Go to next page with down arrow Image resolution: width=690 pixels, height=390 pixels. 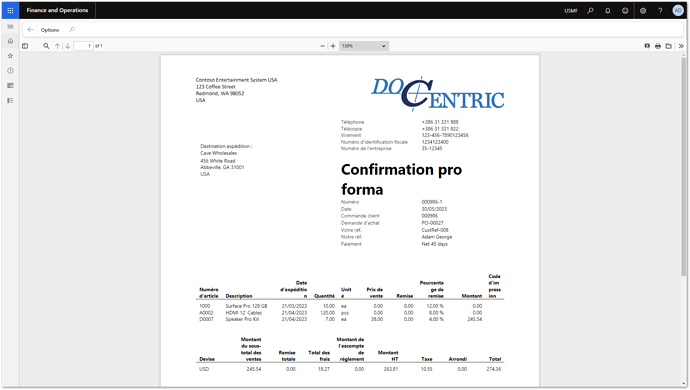tap(68, 46)
